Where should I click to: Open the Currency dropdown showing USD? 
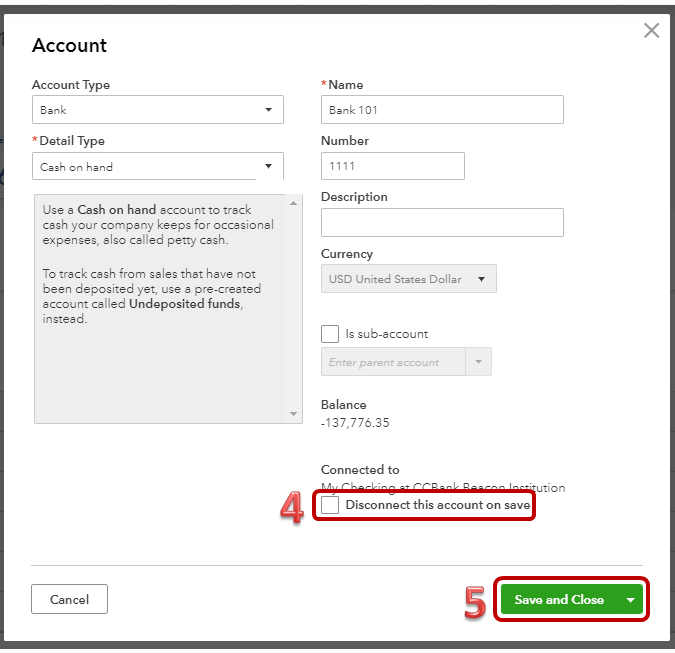(408, 279)
